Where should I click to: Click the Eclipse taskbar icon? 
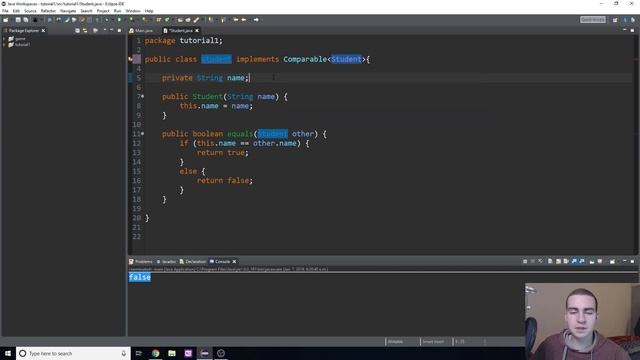pos(204,353)
